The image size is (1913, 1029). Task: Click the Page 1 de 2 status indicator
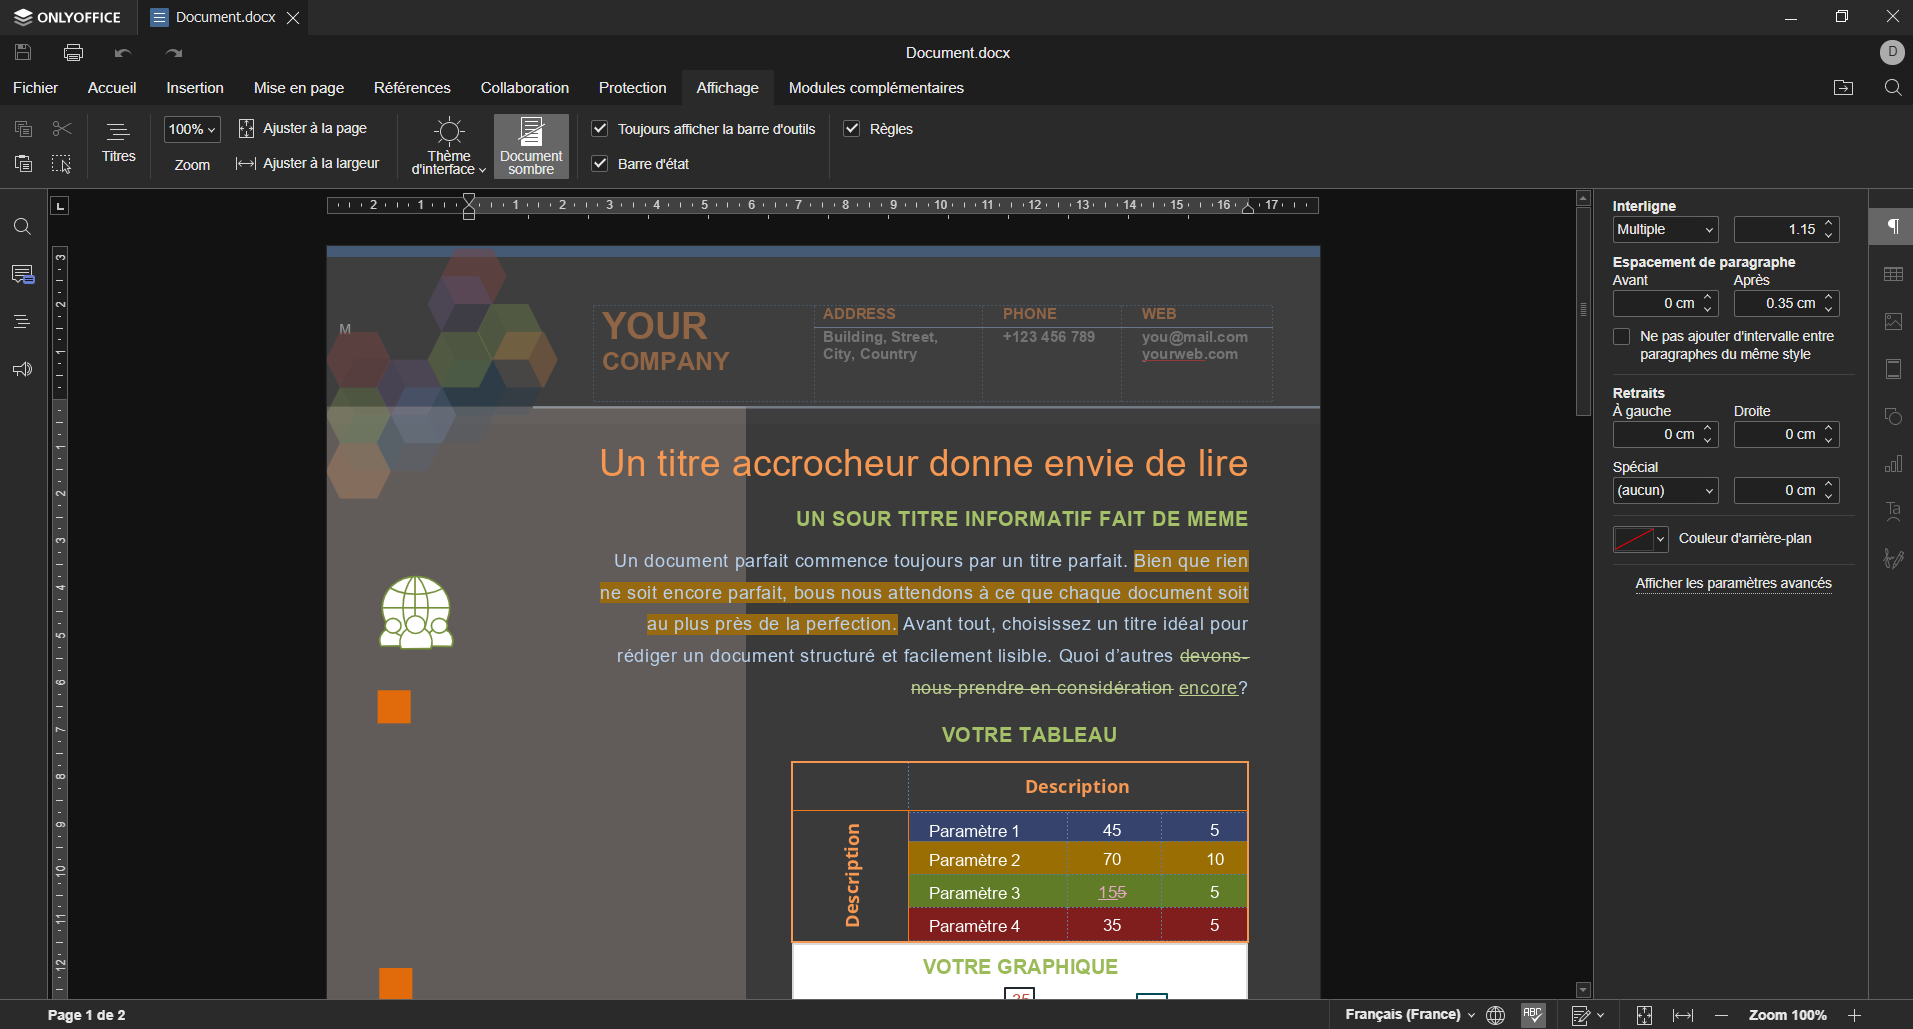click(87, 1015)
